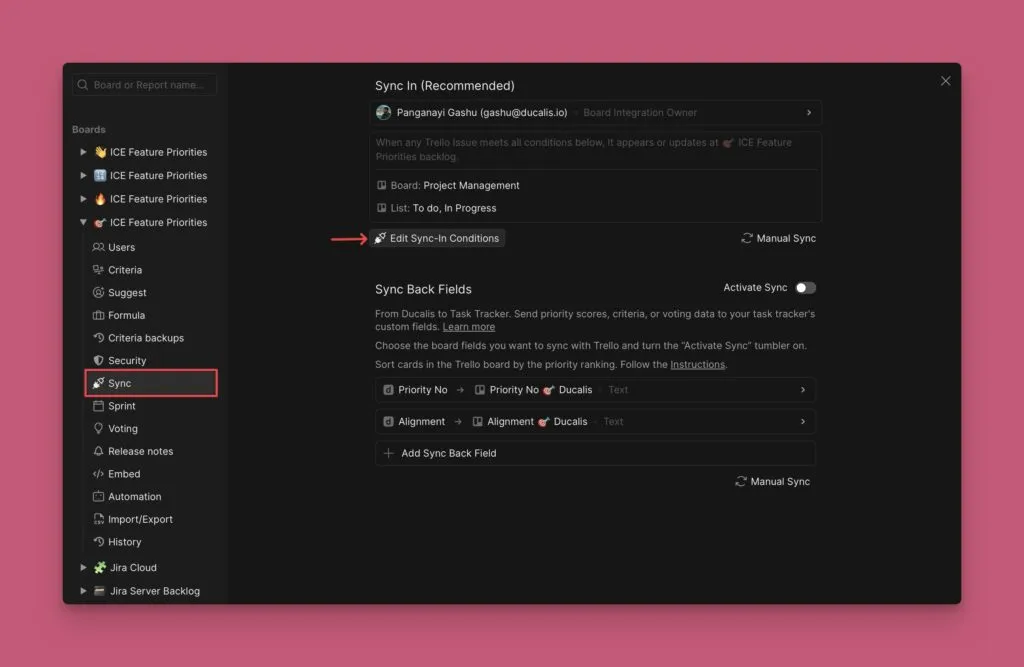Screen dimensions: 1024x667
Task: Click the Sprint calendar icon
Action: [x=98, y=406]
